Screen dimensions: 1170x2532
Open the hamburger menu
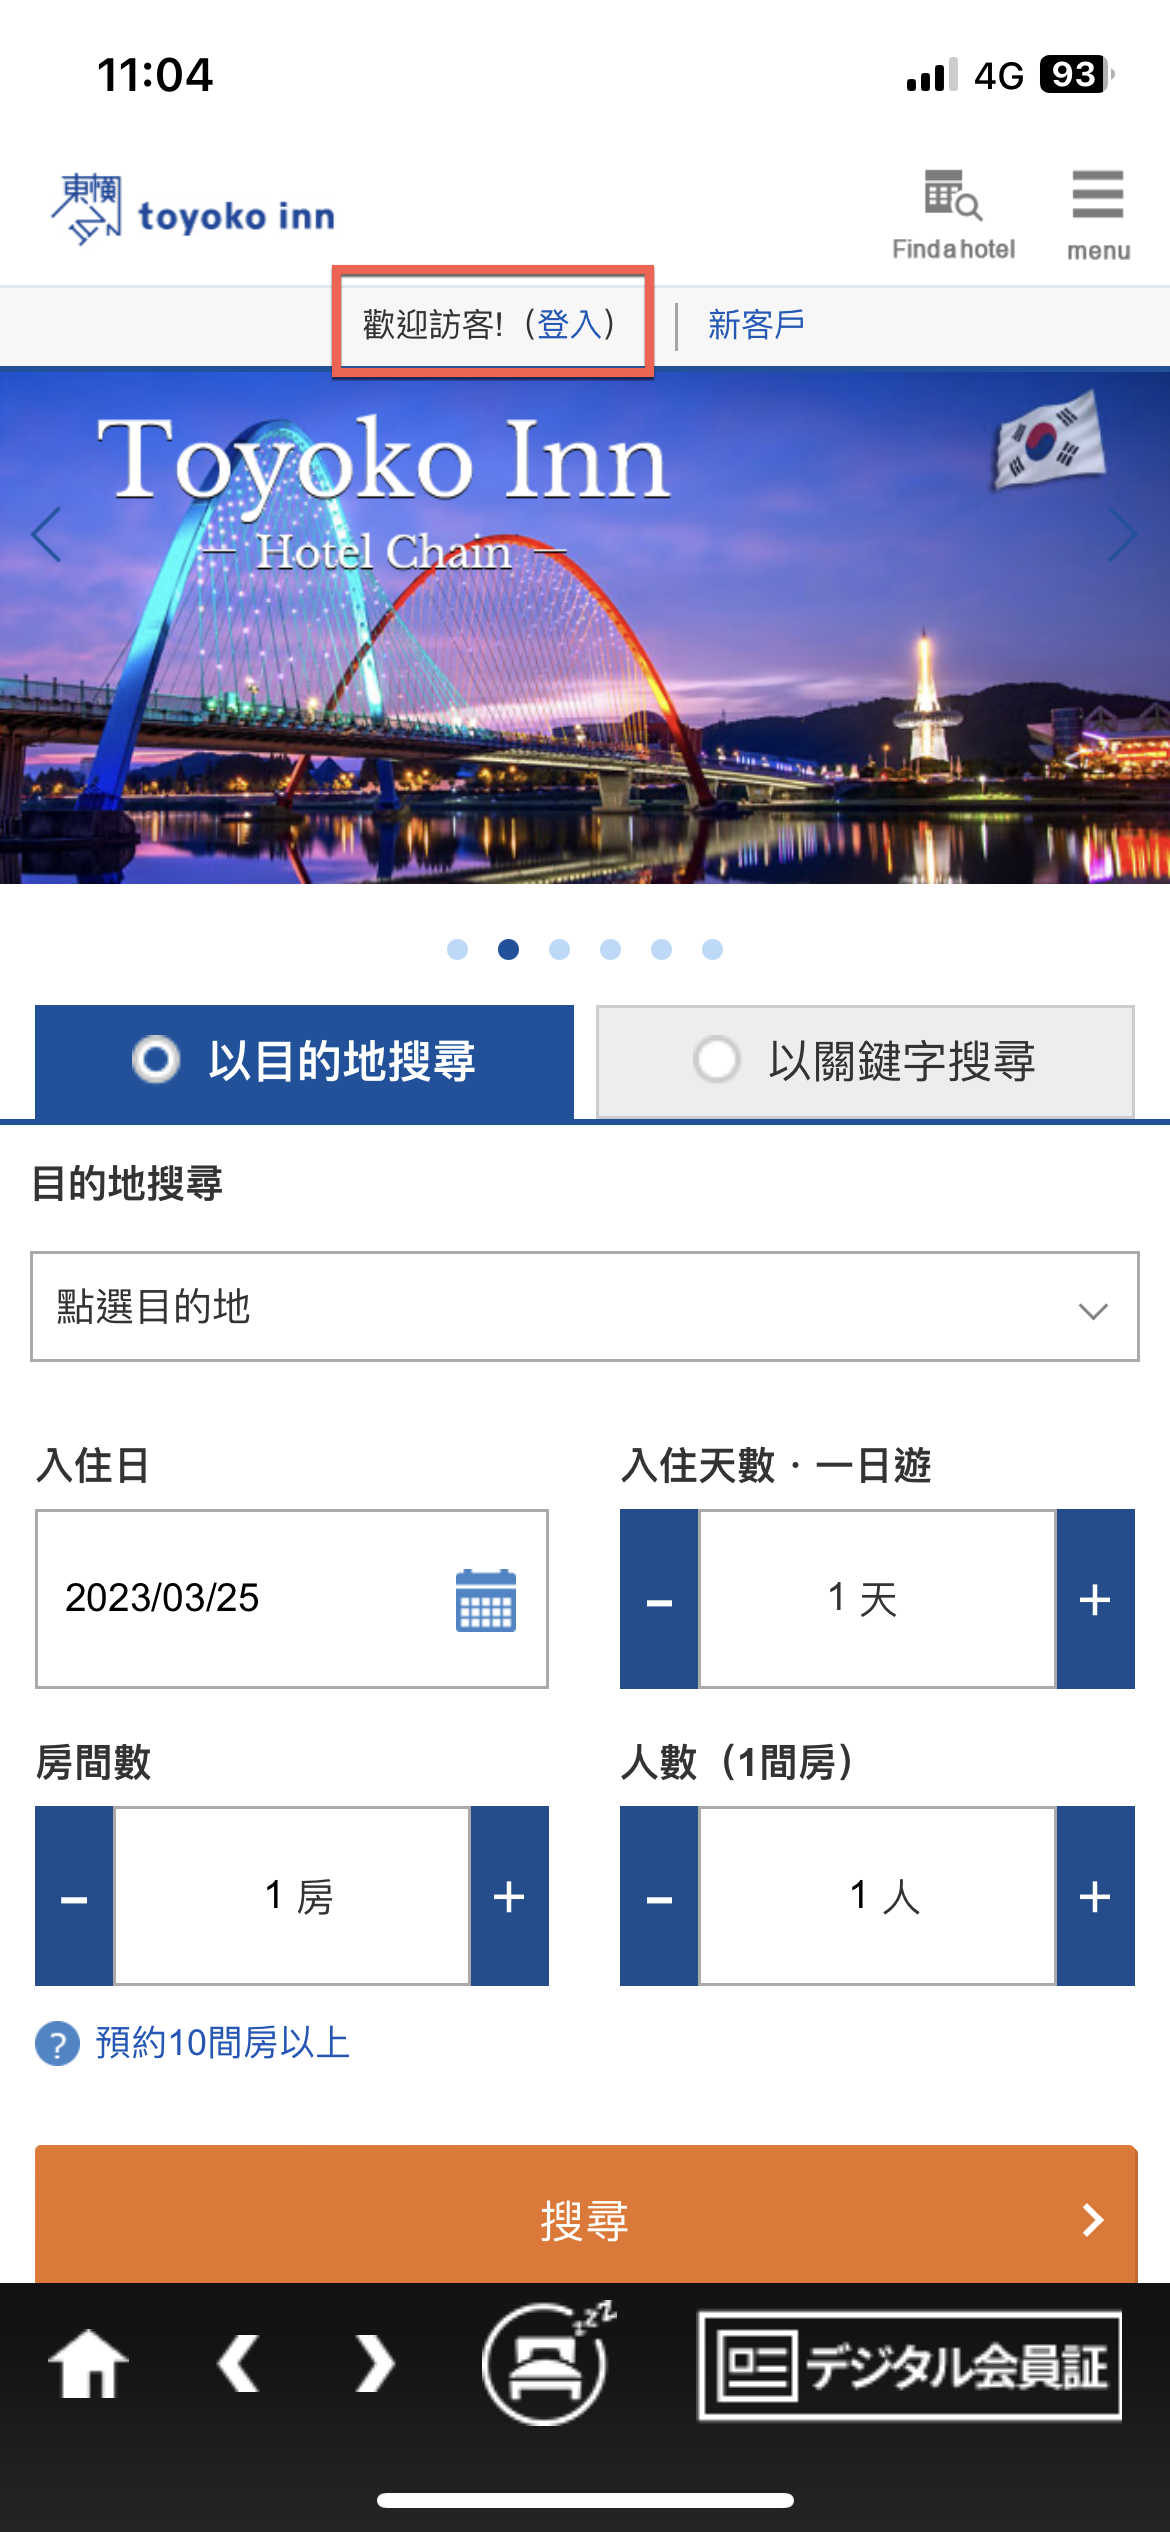coord(1098,214)
